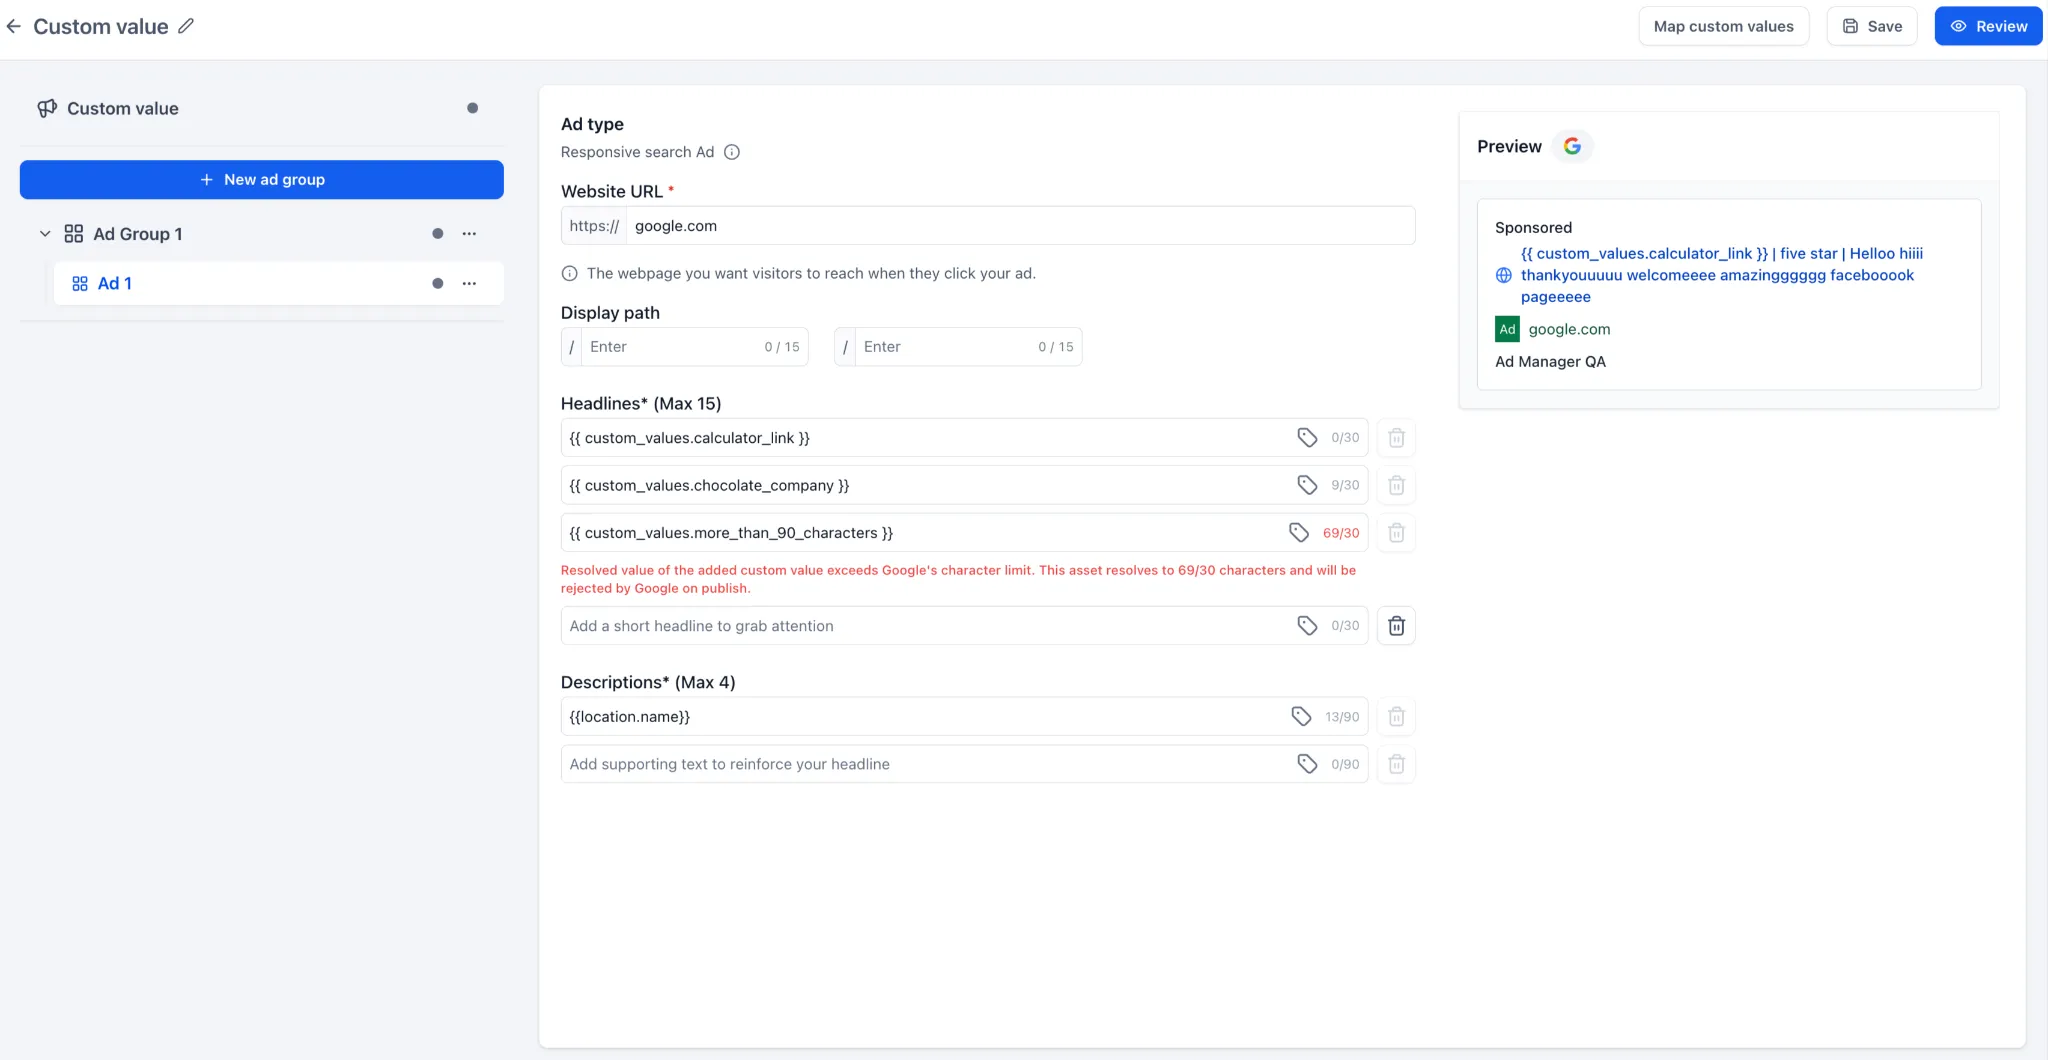The height and width of the screenshot is (1060, 2048).
Task: Click the Save button
Action: (1871, 26)
